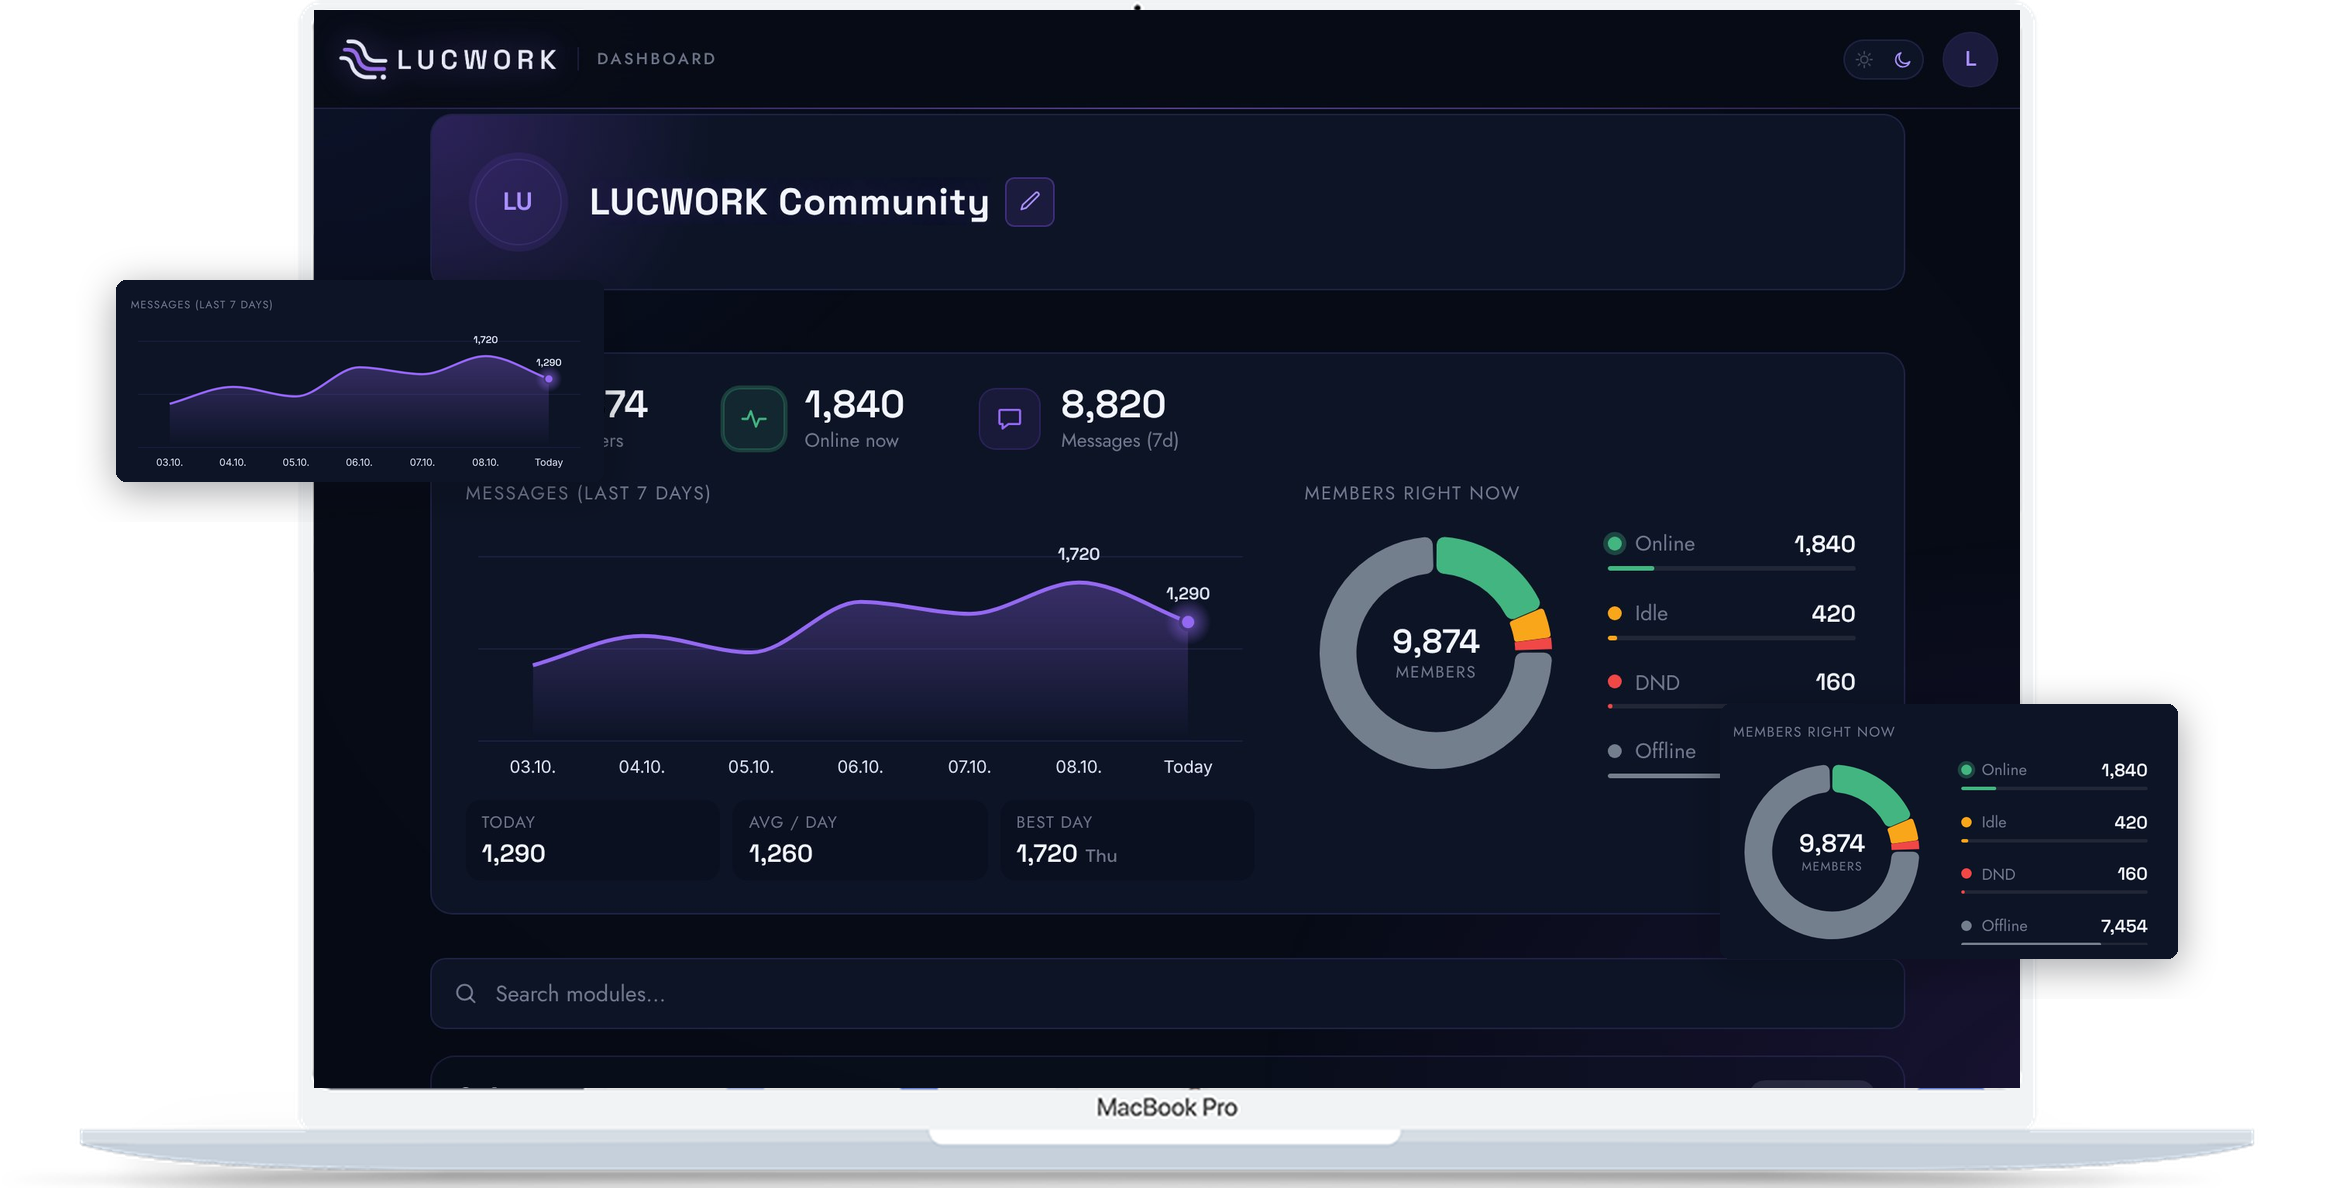Click the 06.10. axis label on the main chart

click(860, 767)
